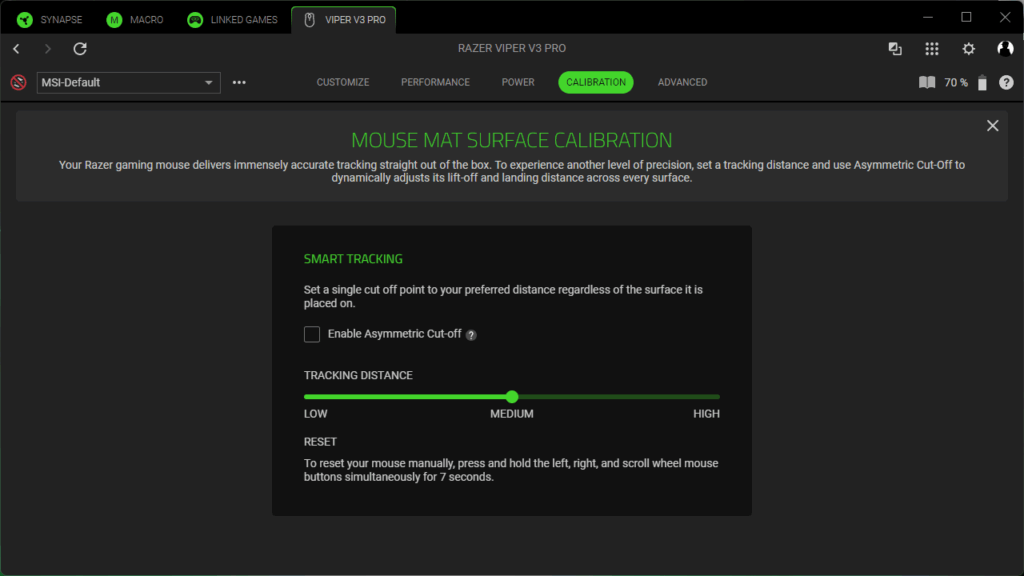Close the Mouse Mat Surface Calibration banner
This screenshot has height=576, width=1024.
pyautogui.click(x=992, y=126)
